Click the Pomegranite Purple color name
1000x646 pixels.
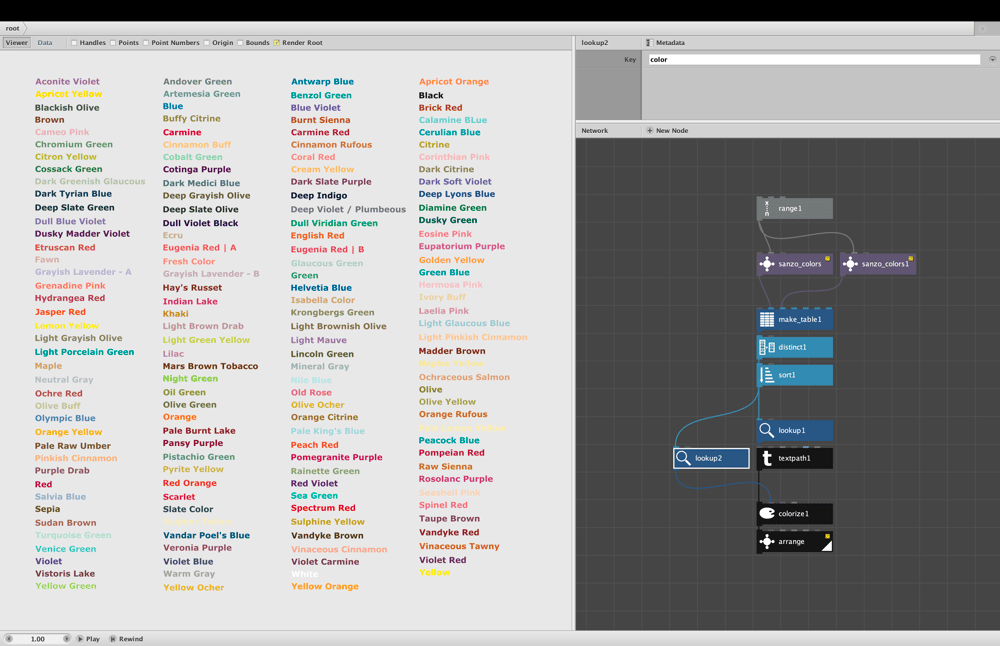[337, 457]
